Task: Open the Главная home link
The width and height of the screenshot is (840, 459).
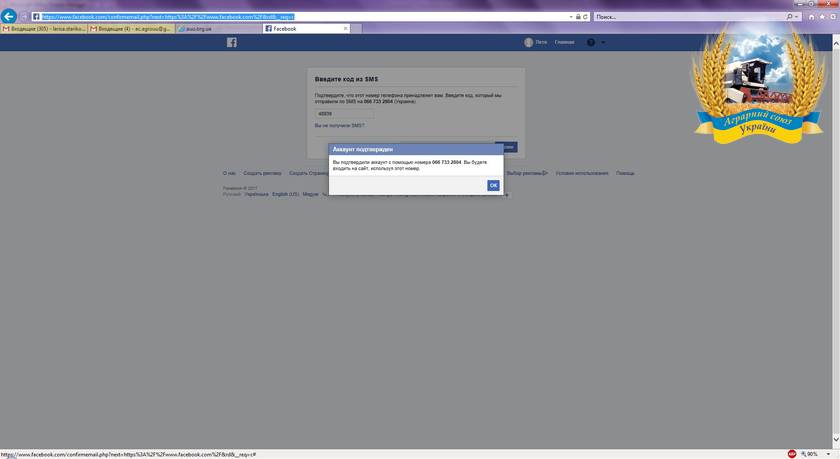Action: [x=564, y=42]
